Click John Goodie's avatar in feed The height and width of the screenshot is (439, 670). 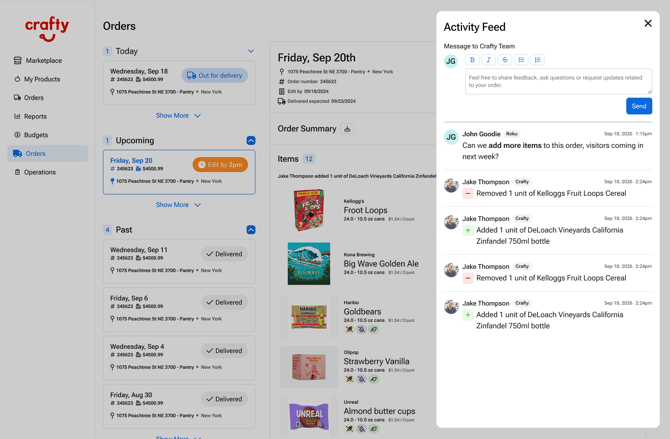pos(451,137)
